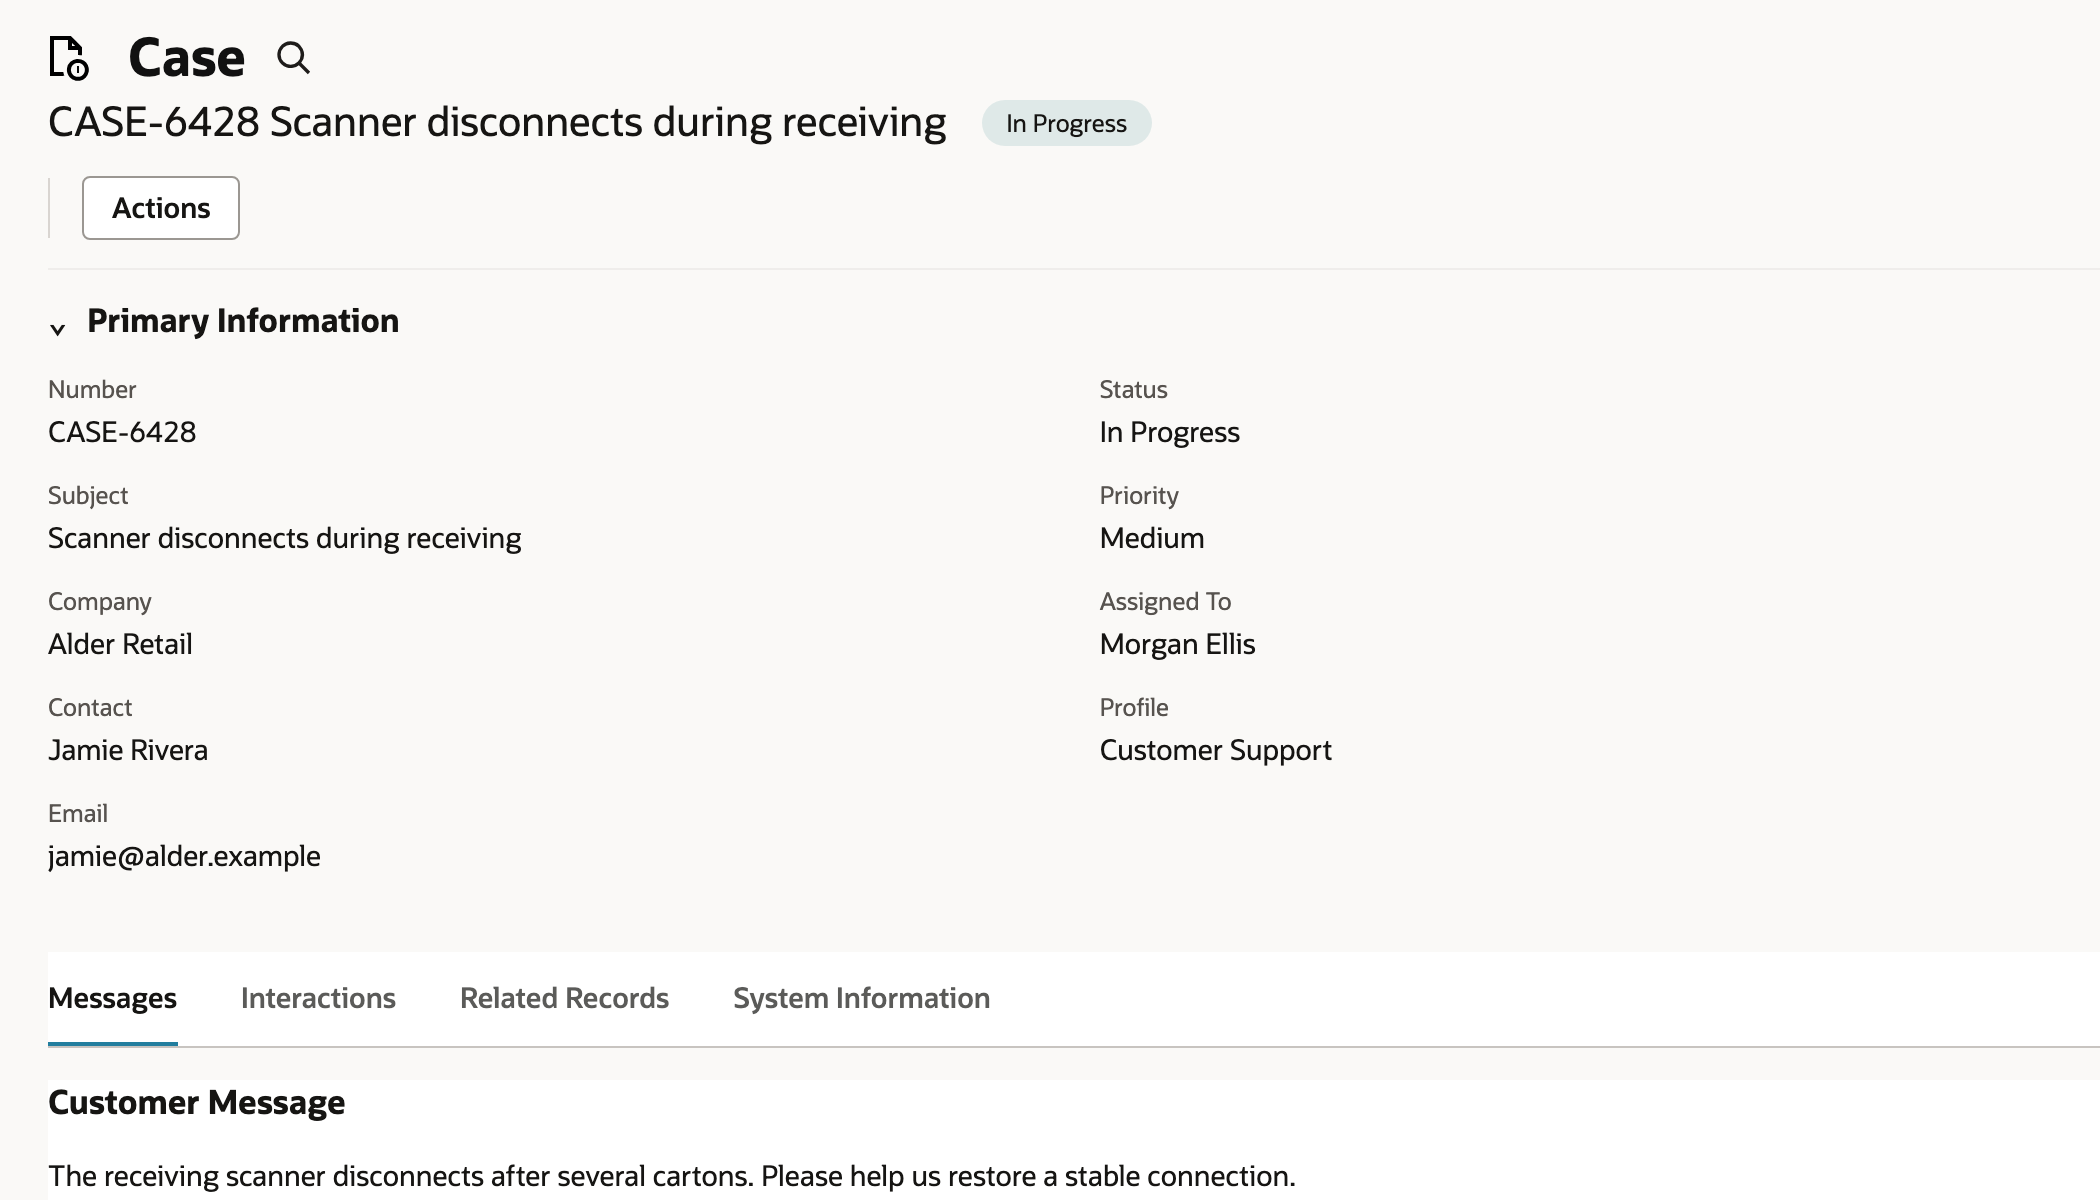Click the Profile field label
This screenshot has height=1200, width=2100.
tap(1134, 707)
